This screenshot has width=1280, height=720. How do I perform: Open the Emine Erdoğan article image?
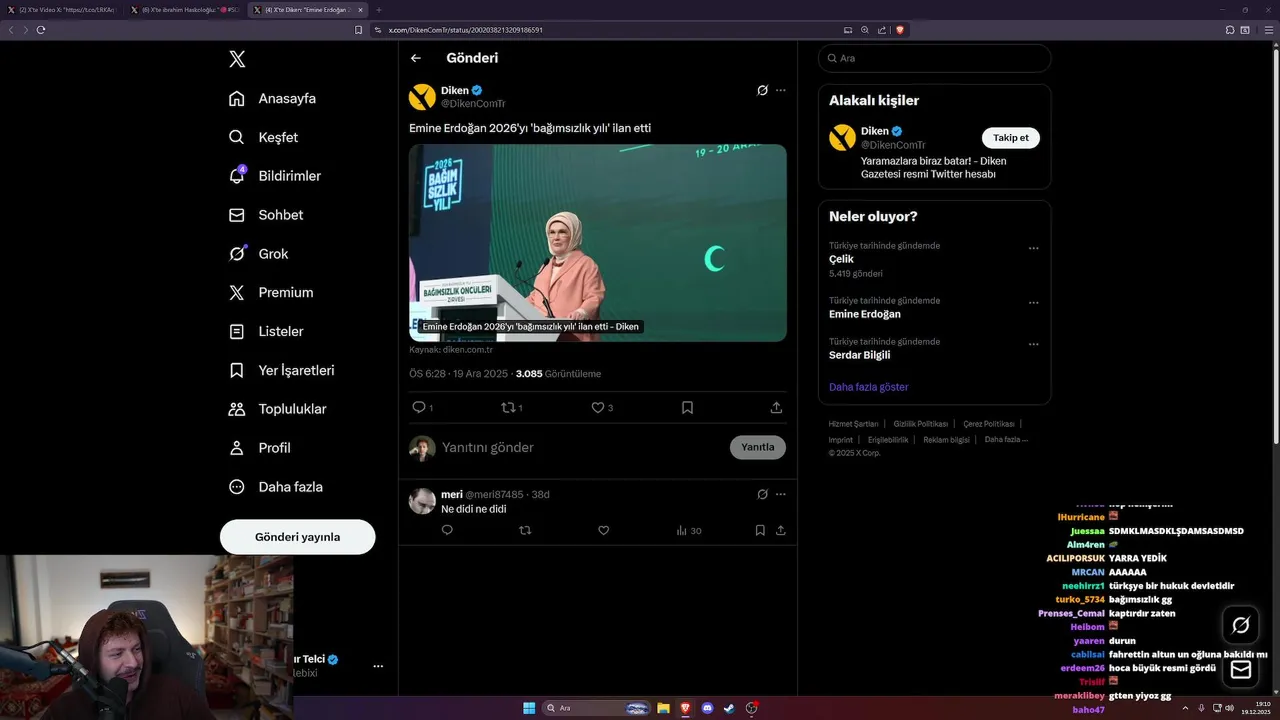(x=598, y=243)
